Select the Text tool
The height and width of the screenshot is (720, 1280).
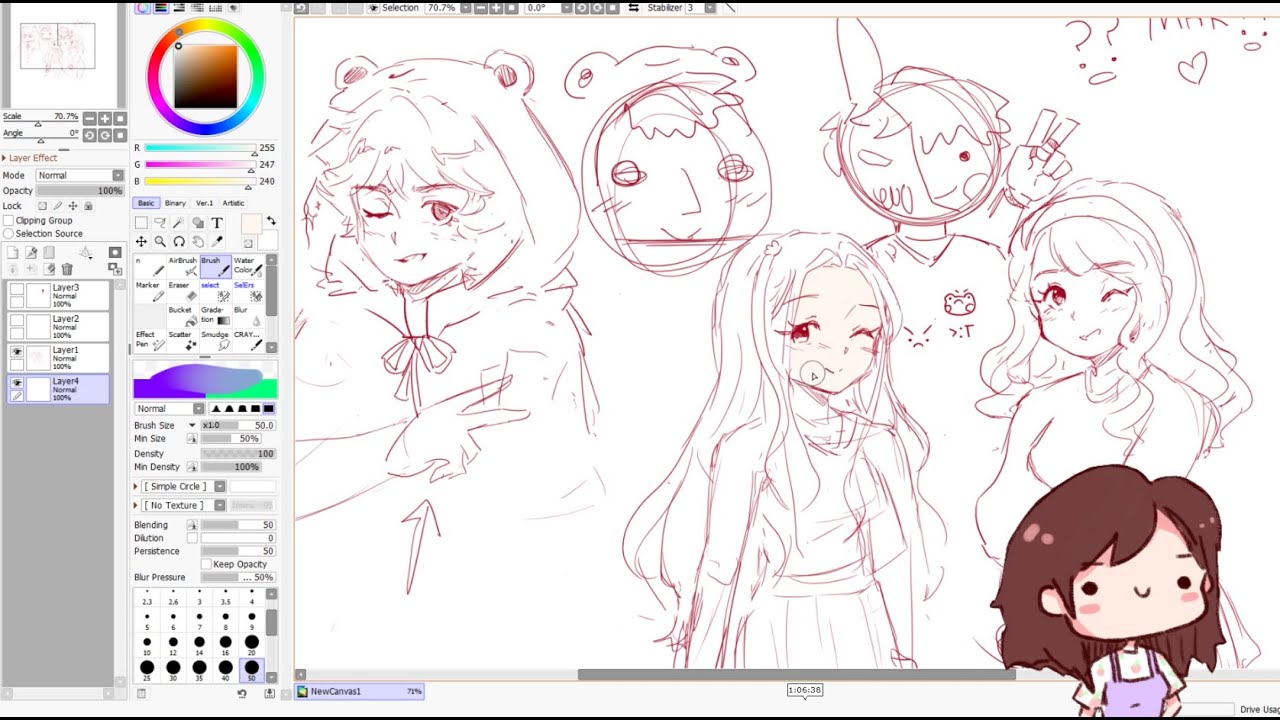click(x=217, y=223)
